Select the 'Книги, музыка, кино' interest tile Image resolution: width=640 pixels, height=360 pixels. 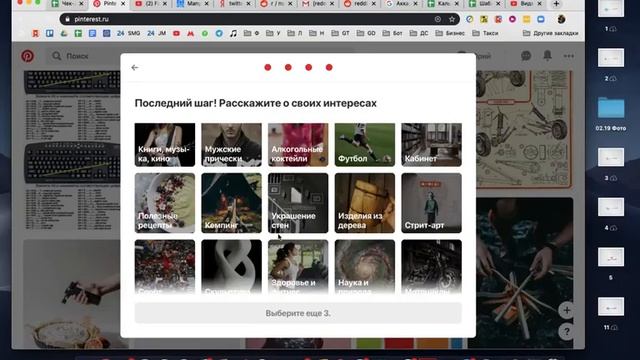pyautogui.click(x=165, y=145)
